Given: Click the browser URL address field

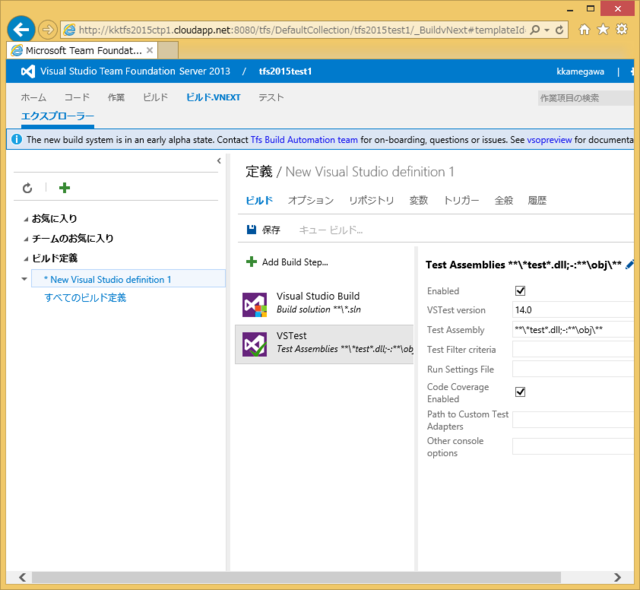Looking at the screenshot, I should pos(302,30).
